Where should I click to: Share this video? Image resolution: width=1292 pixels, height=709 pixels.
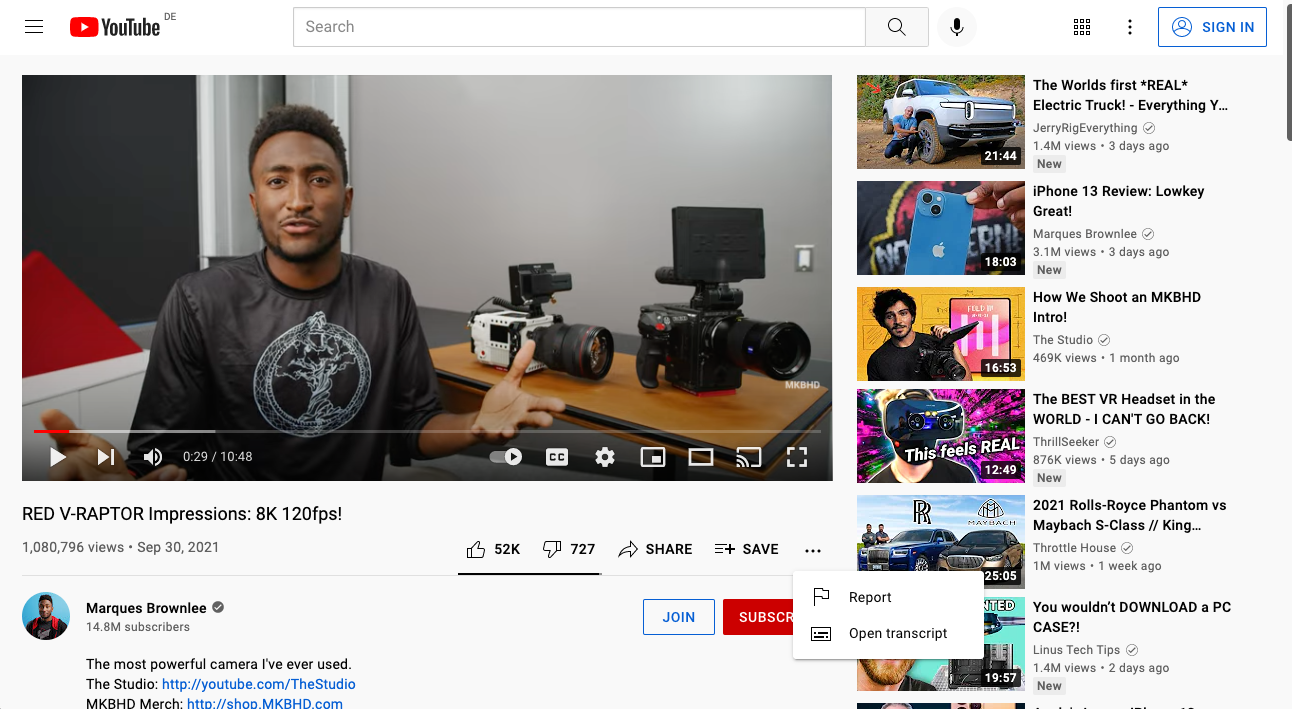[x=655, y=549]
